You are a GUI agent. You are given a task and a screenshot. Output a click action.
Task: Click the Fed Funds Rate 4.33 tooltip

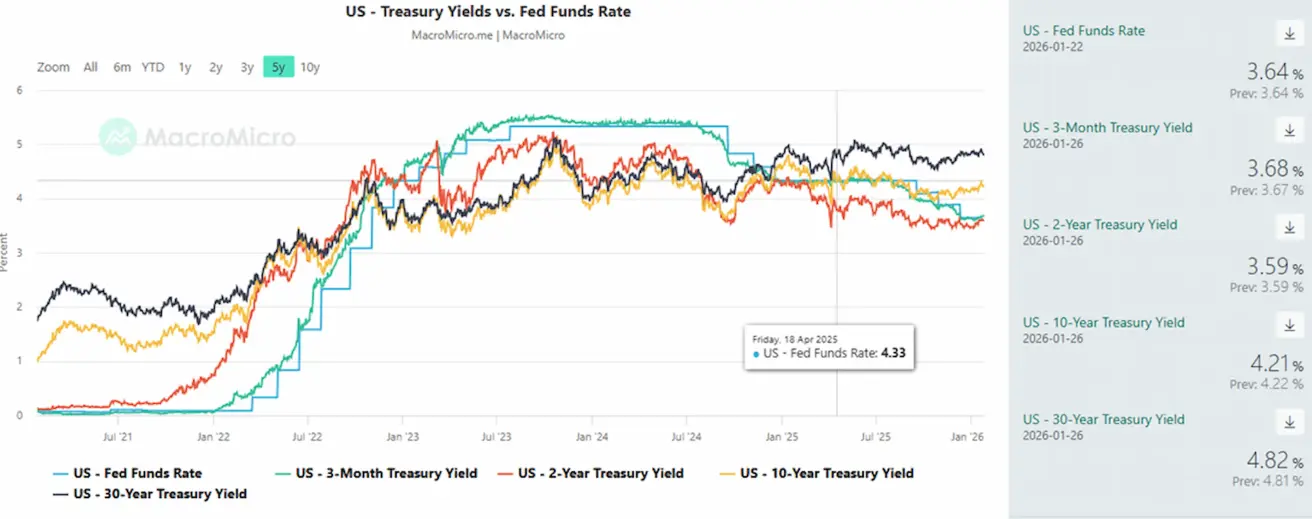click(x=828, y=347)
